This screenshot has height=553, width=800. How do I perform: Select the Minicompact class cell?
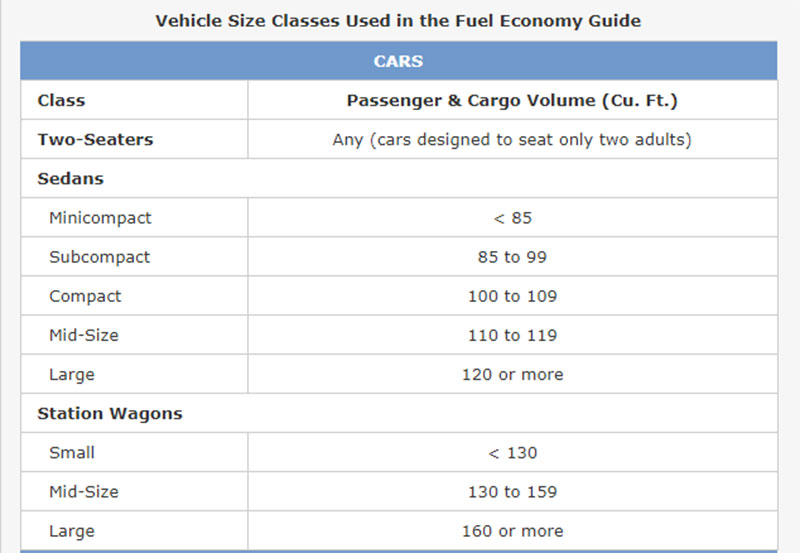pos(134,218)
